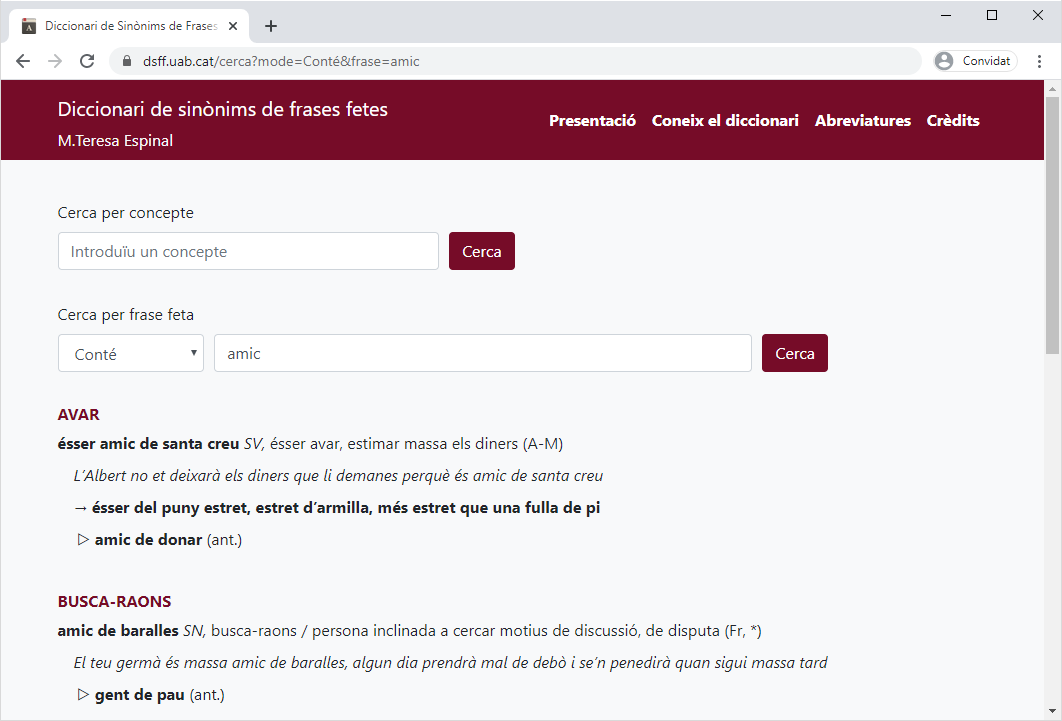The image size is (1062, 721).
Task: Reload the current page
Action: [87, 61]
